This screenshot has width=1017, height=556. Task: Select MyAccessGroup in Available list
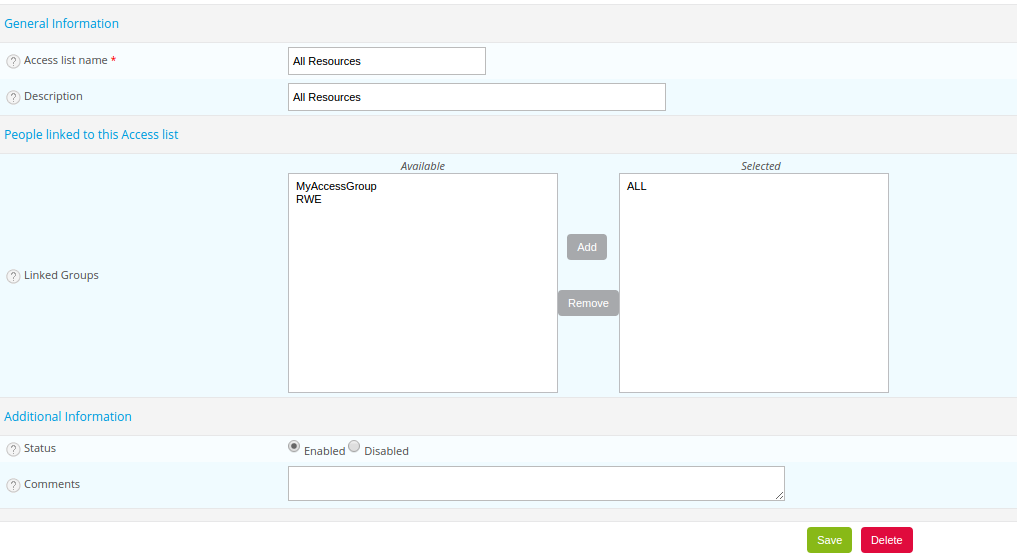(336, 186)
